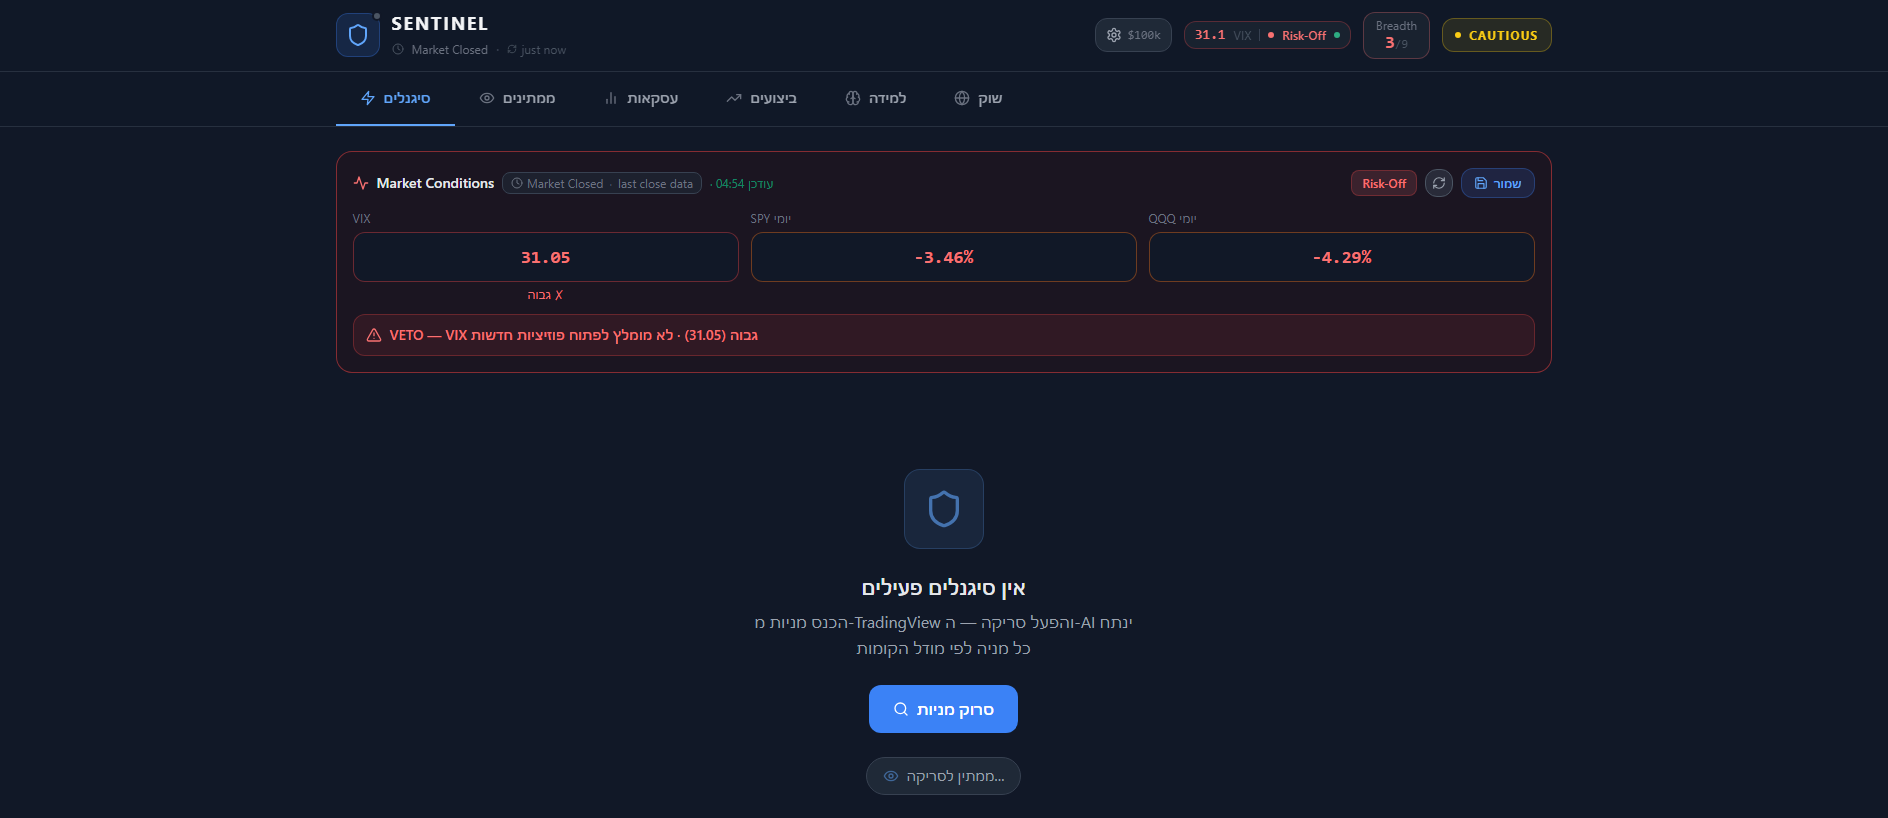Image resolution: width=1888 pixels, height=818 pixels.
Task: Click the SPY daily -3.46% box
Action: click(944, 257)
